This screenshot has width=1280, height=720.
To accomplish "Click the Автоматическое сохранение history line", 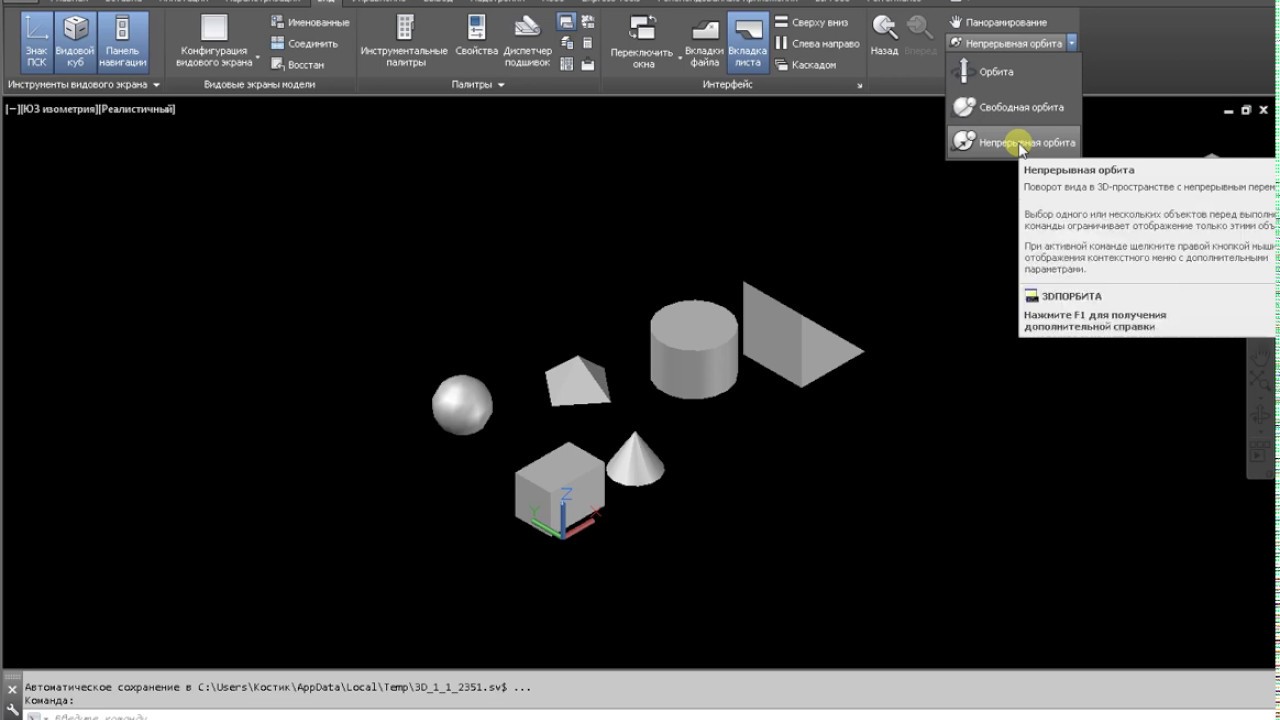I will click(278, 687).
